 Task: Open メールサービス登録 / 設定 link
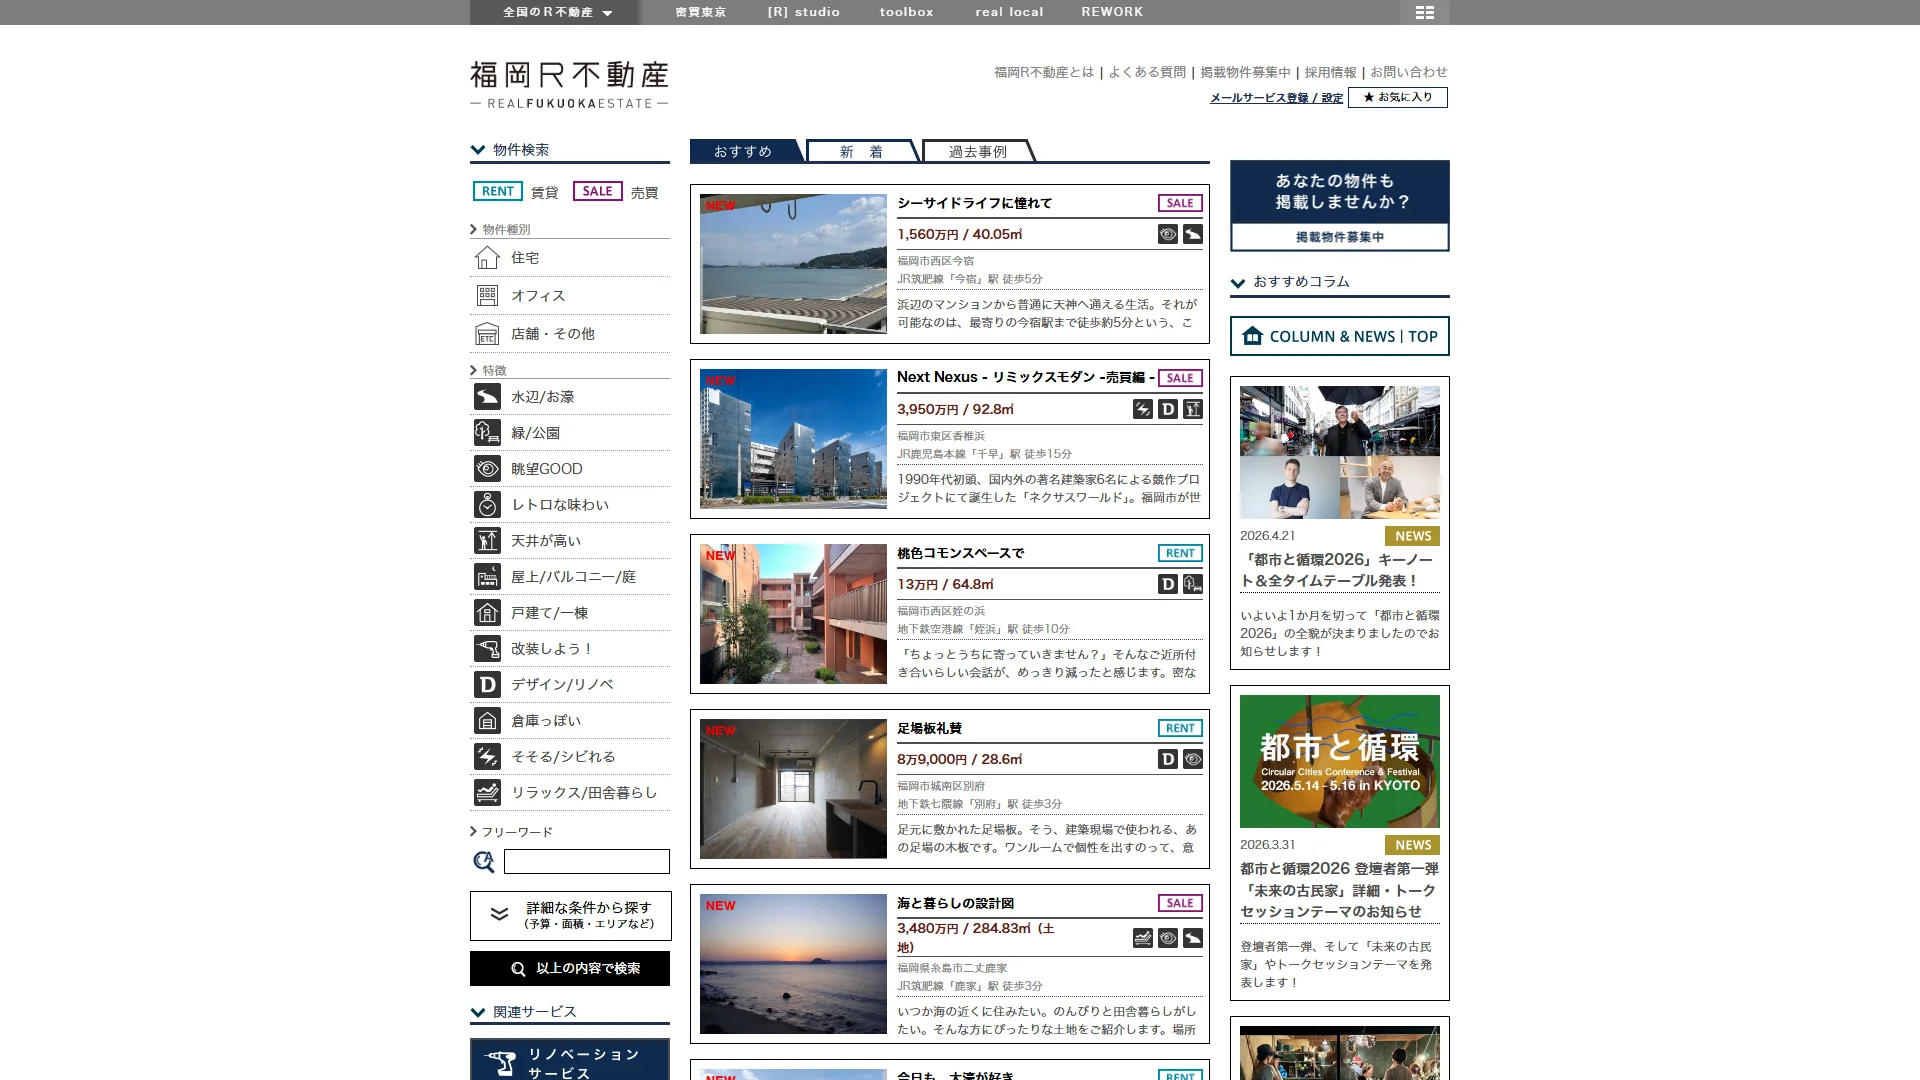pyautogui.click(x=1276, y=98)
